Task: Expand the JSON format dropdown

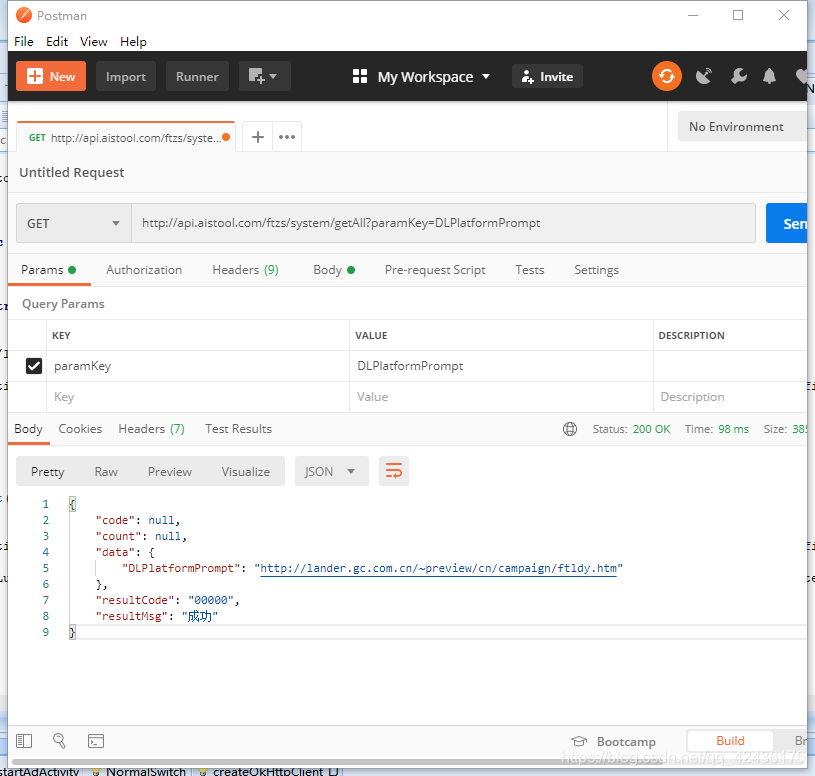Action: [x=331, y=471]
